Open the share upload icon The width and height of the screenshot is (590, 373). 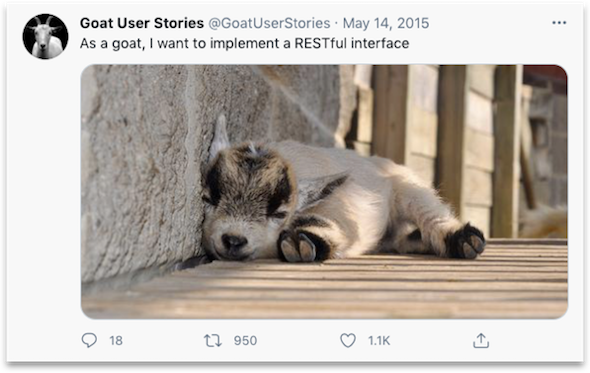coord(481,340)
